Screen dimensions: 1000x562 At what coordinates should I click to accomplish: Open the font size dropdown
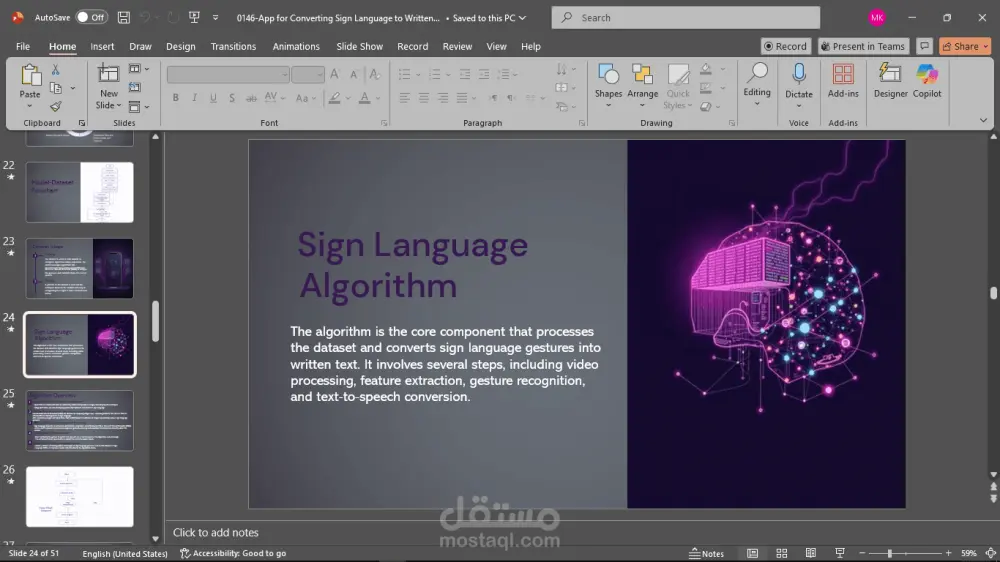tap(320, 75)
